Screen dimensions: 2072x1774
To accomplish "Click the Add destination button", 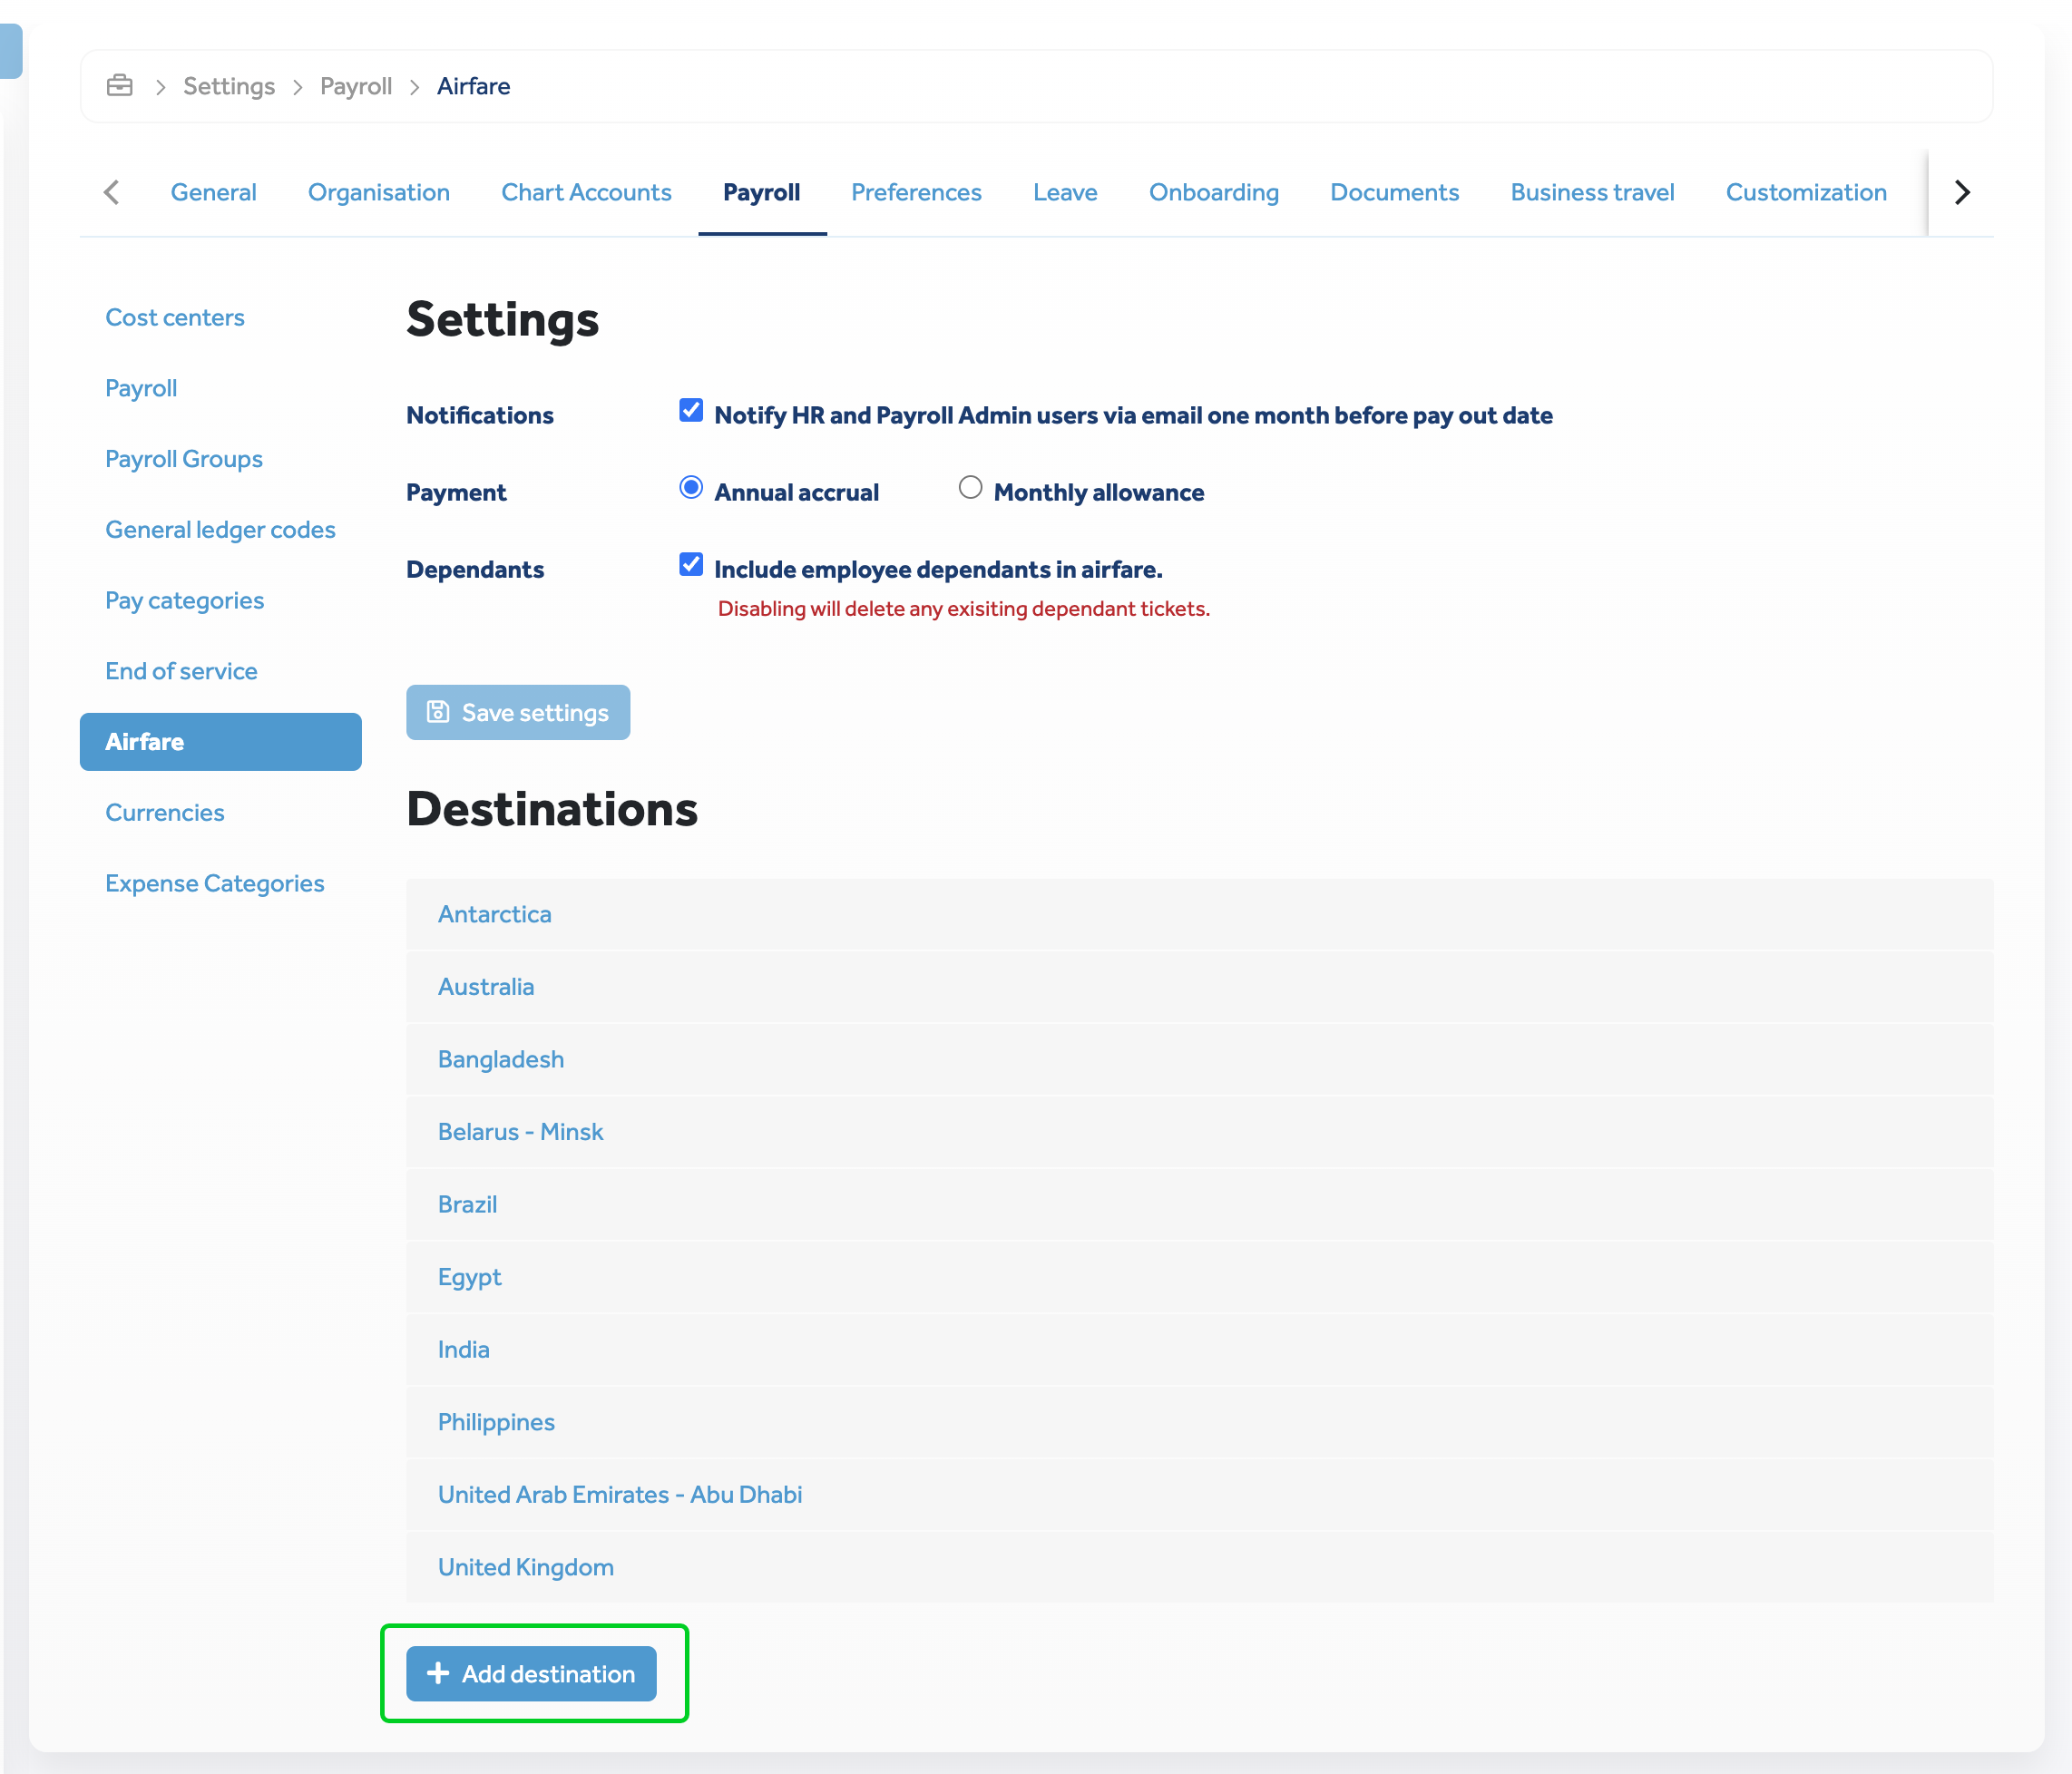I will click(533, 1673).
